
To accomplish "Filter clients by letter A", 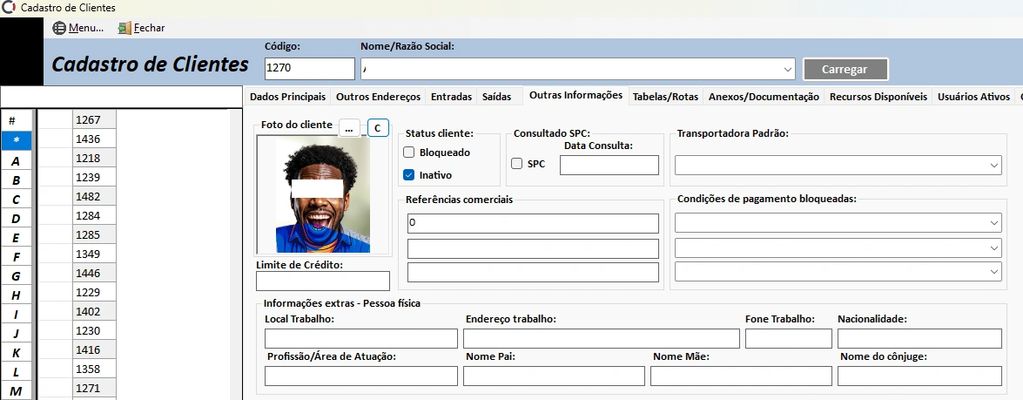I will [15, 160].
